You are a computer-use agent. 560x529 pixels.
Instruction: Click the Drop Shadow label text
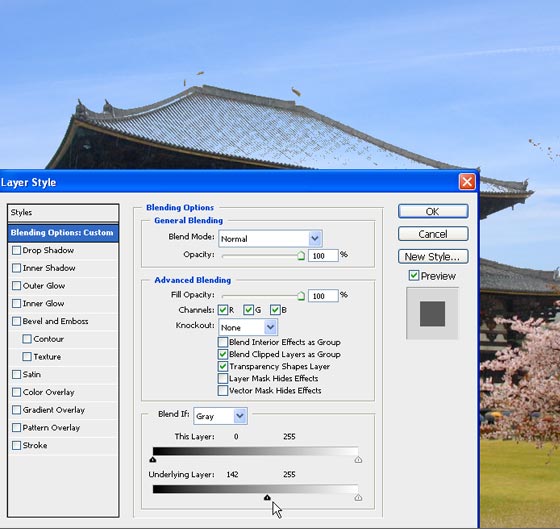pyautogui.click(x=48, y=250)
